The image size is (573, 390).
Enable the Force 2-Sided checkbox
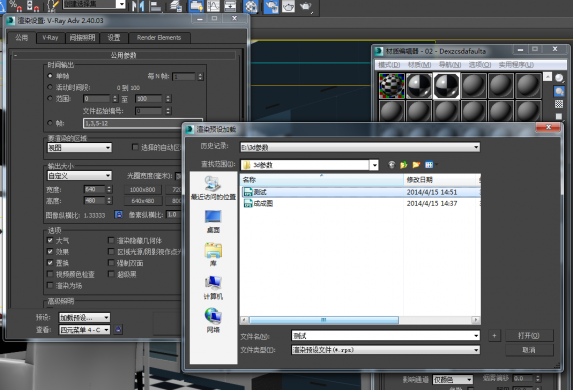tap(111, 262)
